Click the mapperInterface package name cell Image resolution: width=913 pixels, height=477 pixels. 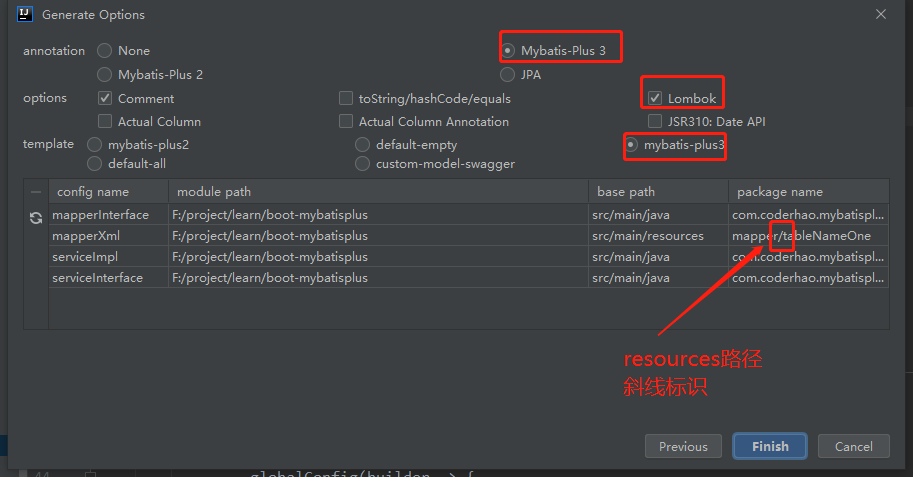(809, 215)
